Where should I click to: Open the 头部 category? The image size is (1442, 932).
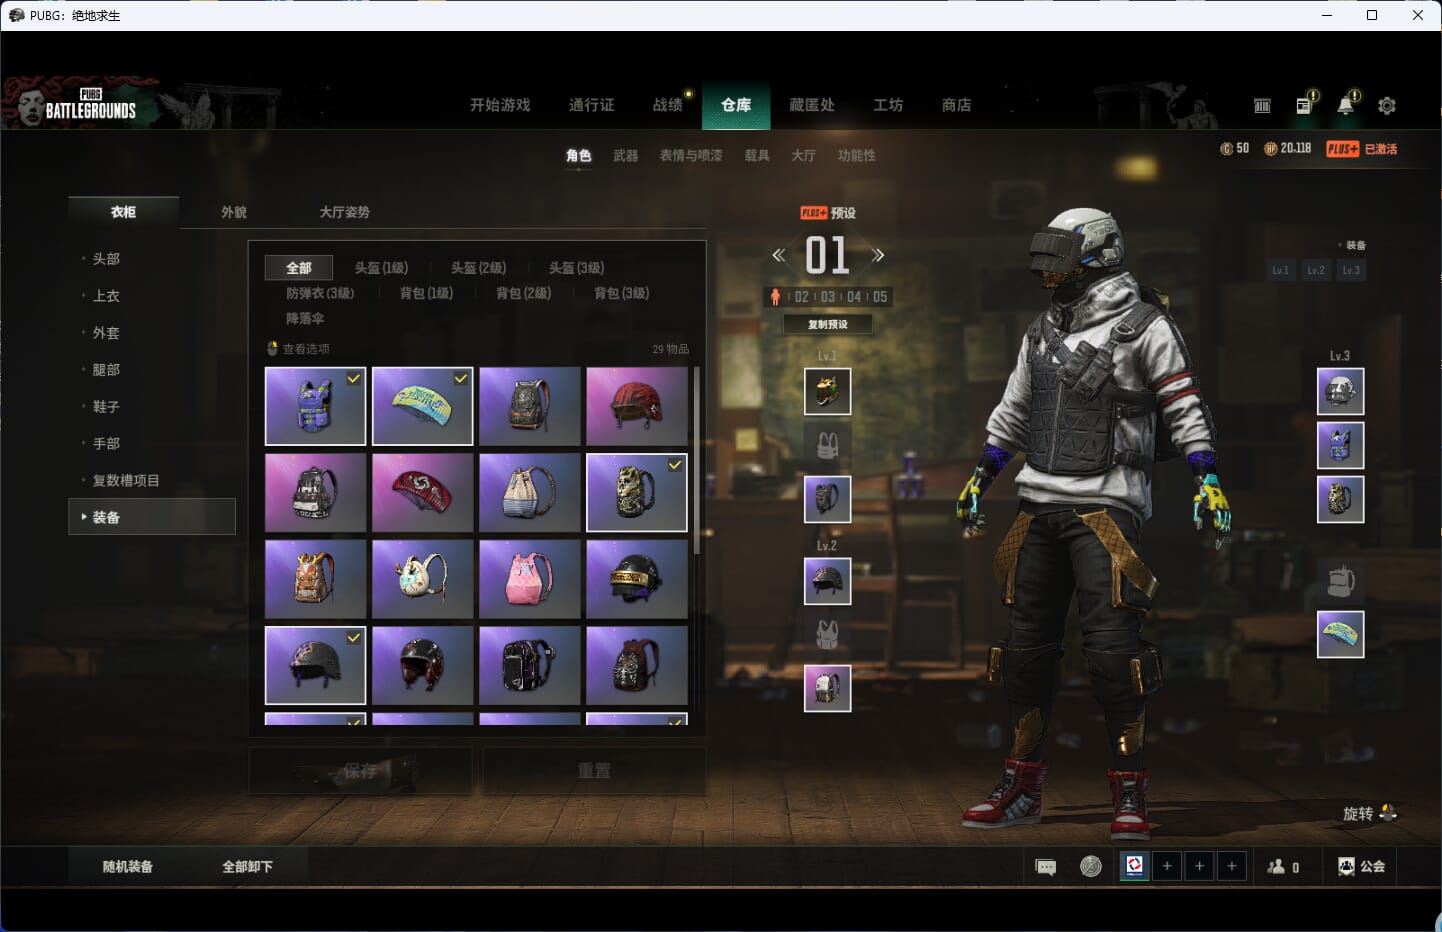pyautogui.click(x=106, y=259)
